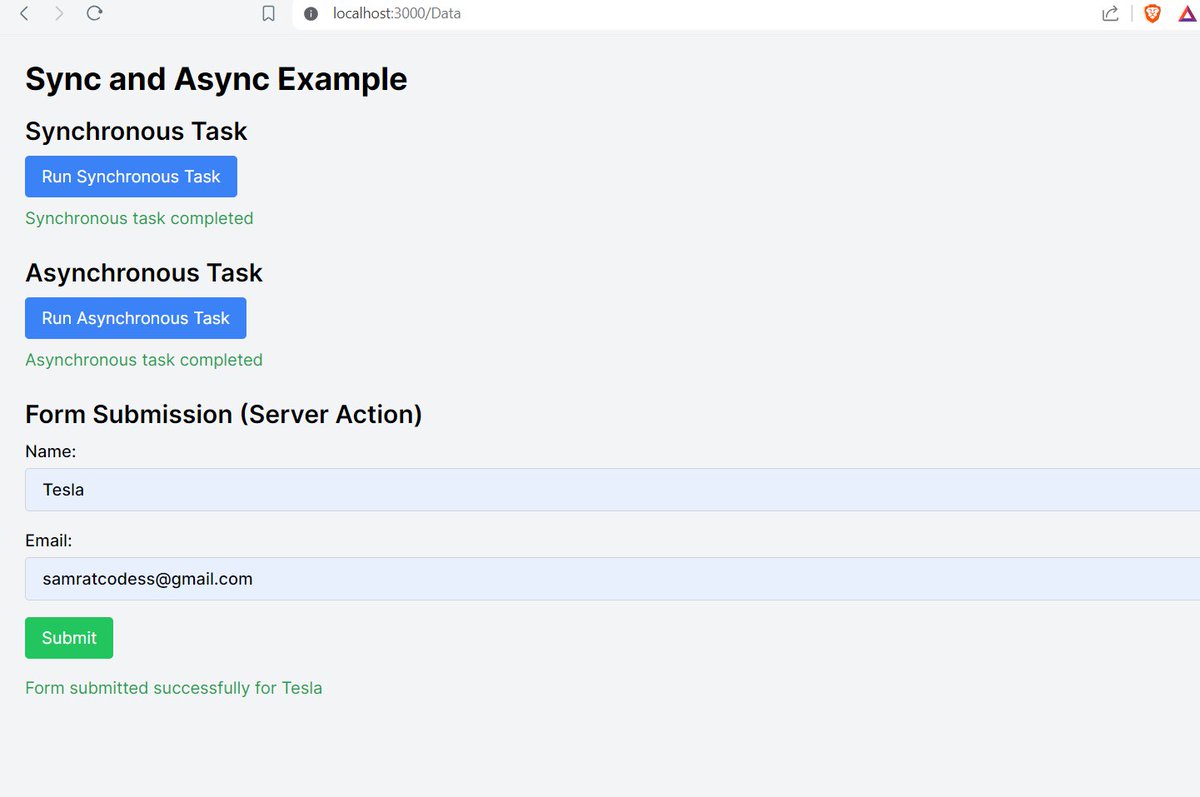Click the 'Email:' label
Screen dimensions: 1200x797
pyautogui.click(x=49, y=541)
